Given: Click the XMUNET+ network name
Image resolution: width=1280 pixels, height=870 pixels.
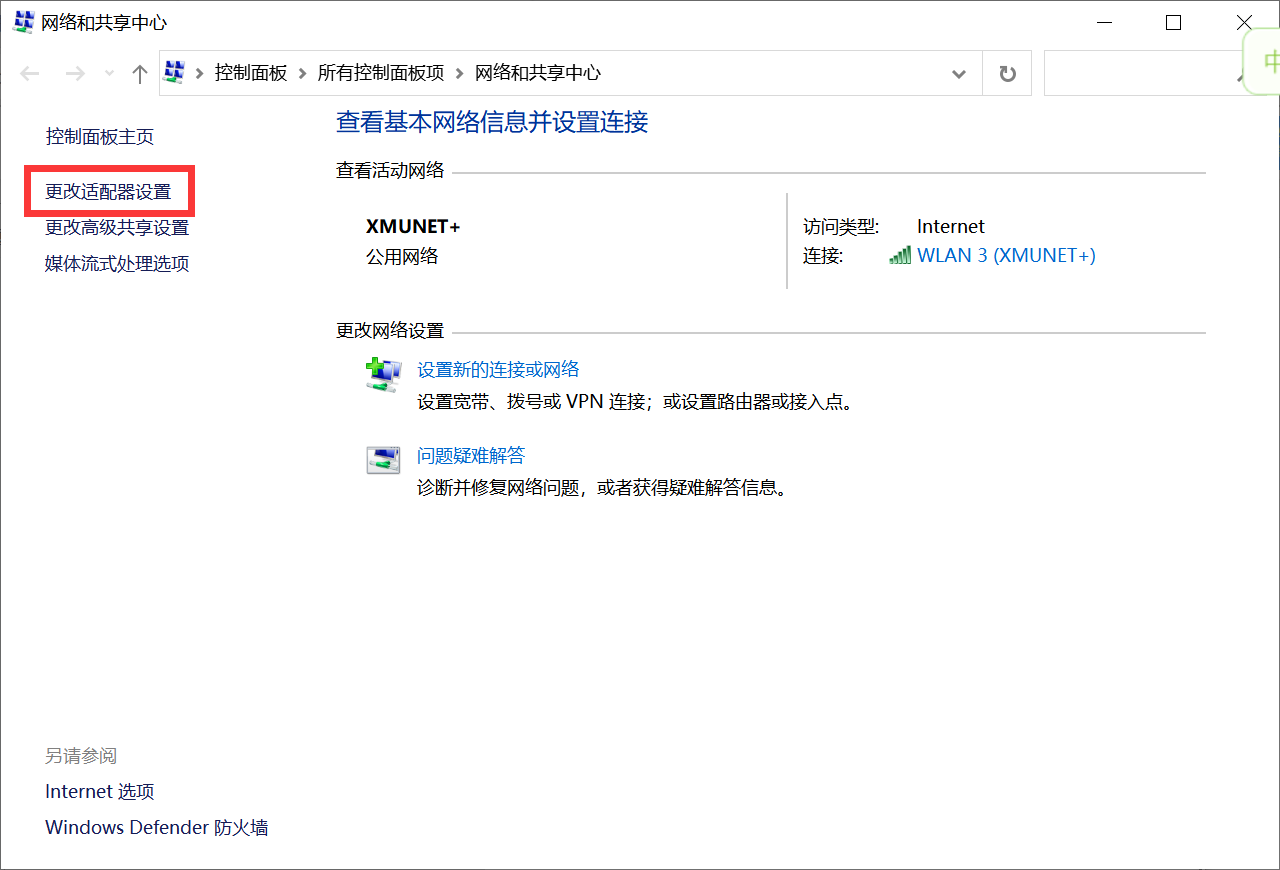Looking at the screenshot, I should click(413, 227).
